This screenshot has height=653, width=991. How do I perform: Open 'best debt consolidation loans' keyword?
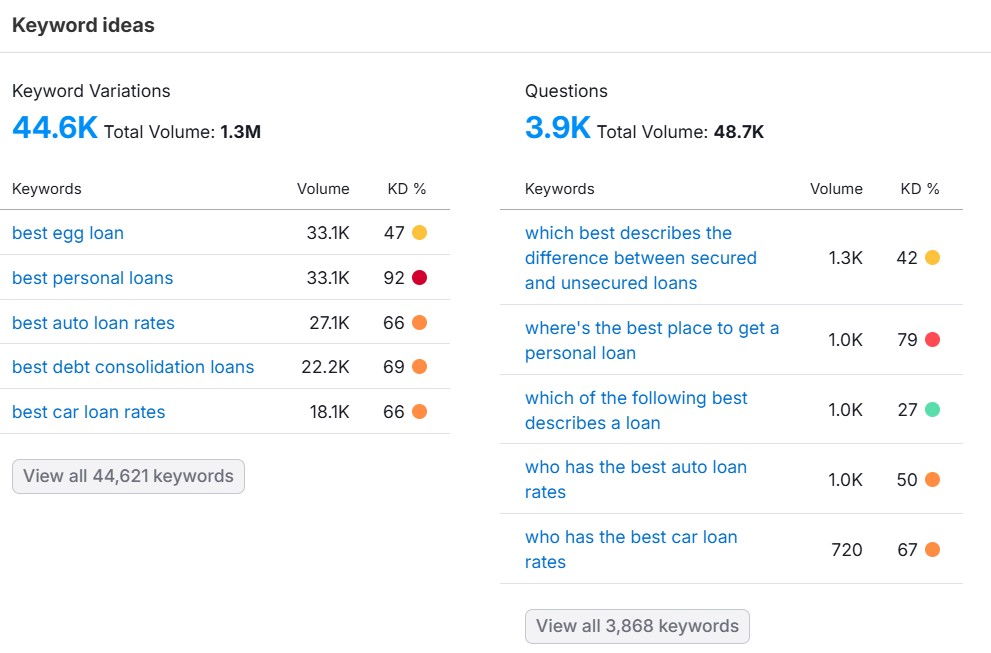pos(133,367)
